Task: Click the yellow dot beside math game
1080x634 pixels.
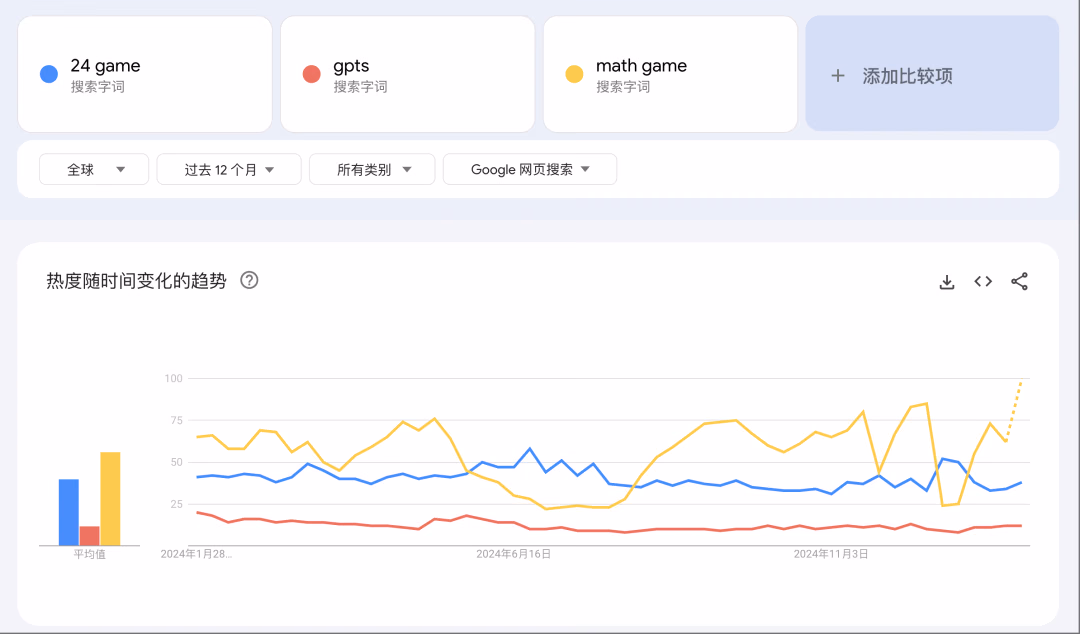Action: point(574,74)
